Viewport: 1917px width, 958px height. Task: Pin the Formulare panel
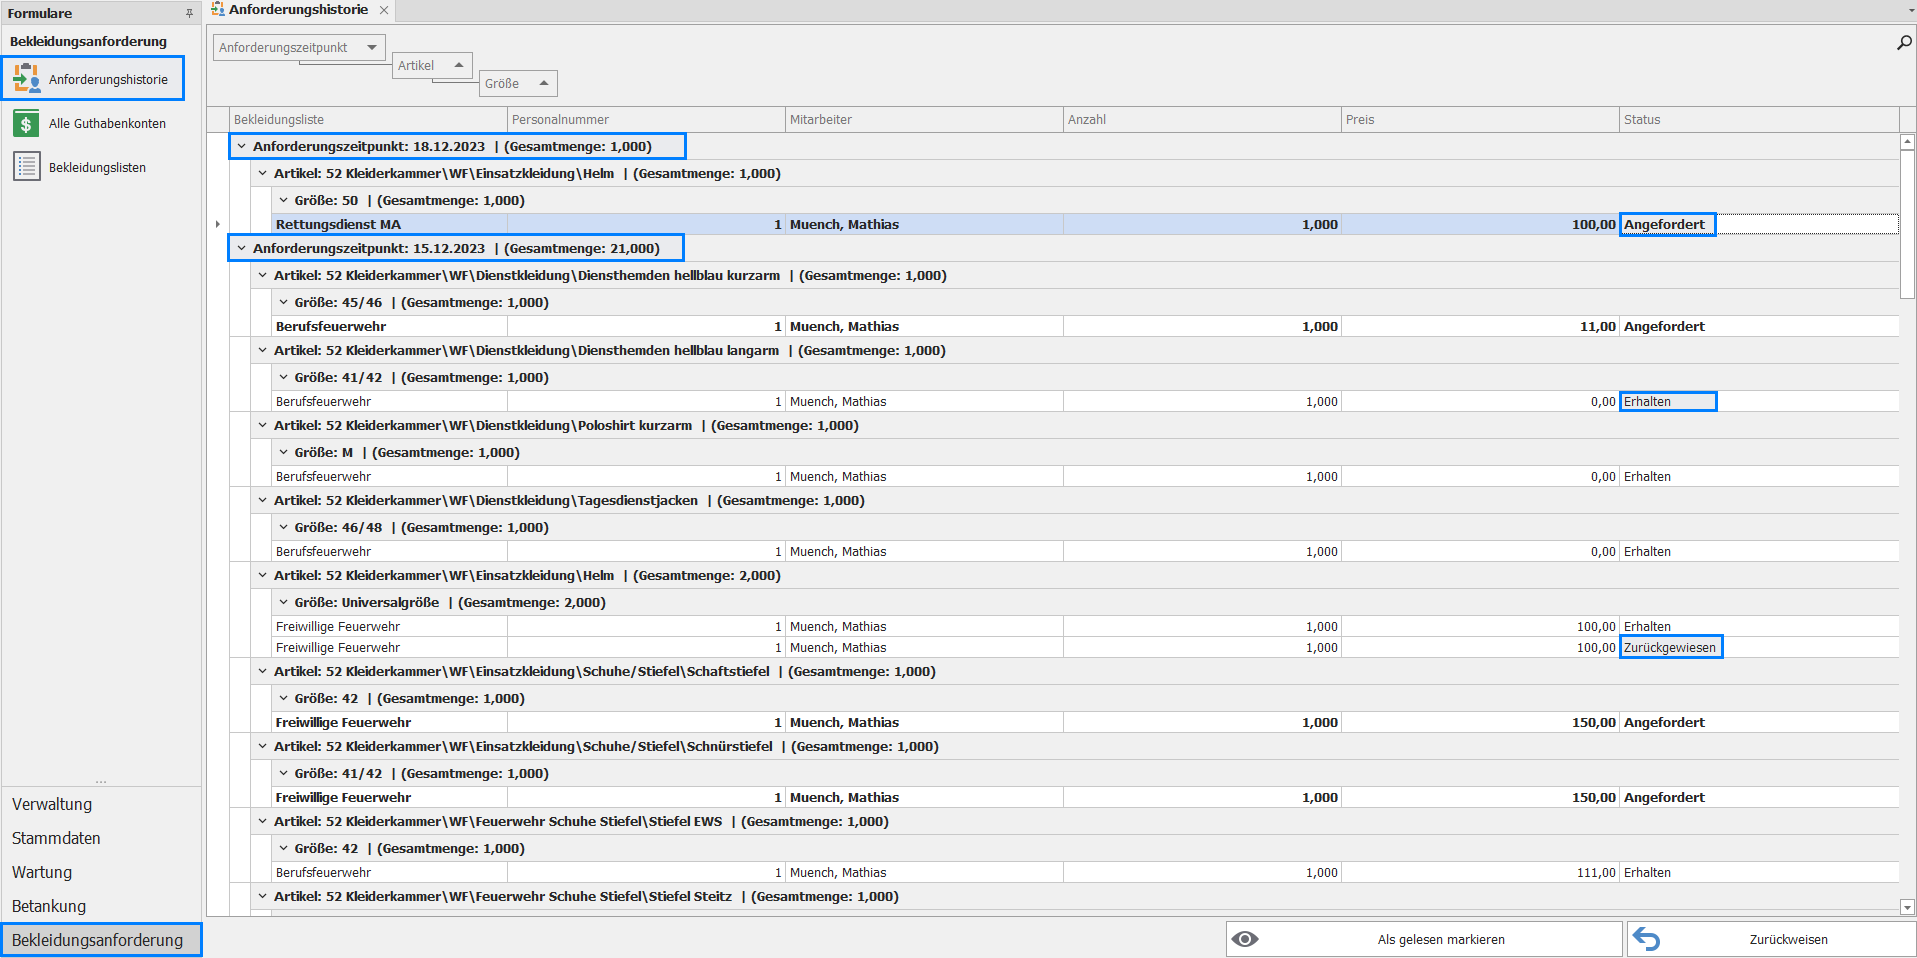[189, 13]
